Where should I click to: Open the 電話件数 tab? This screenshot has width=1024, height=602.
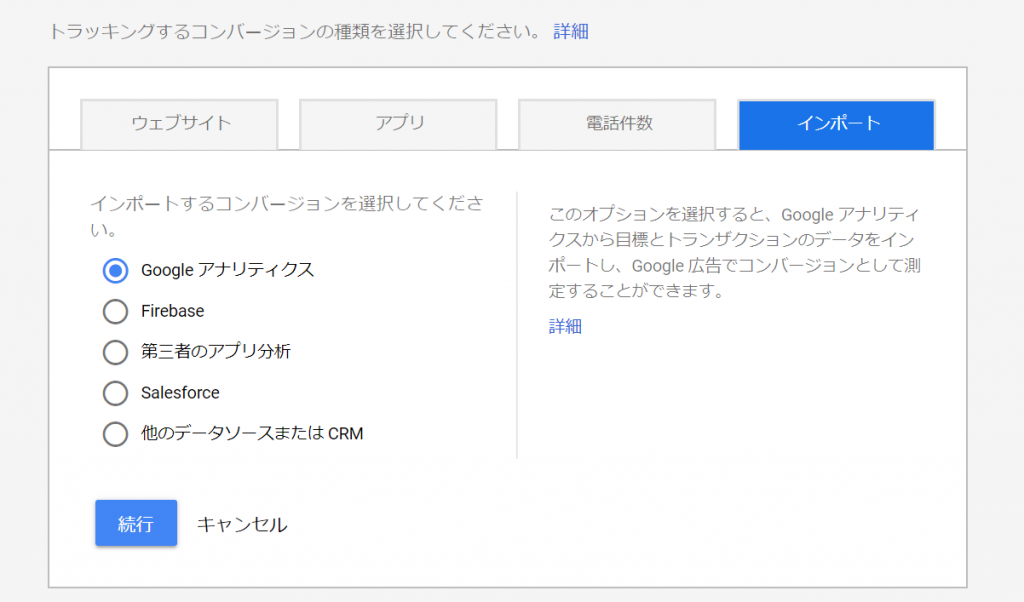coord(617,124)
